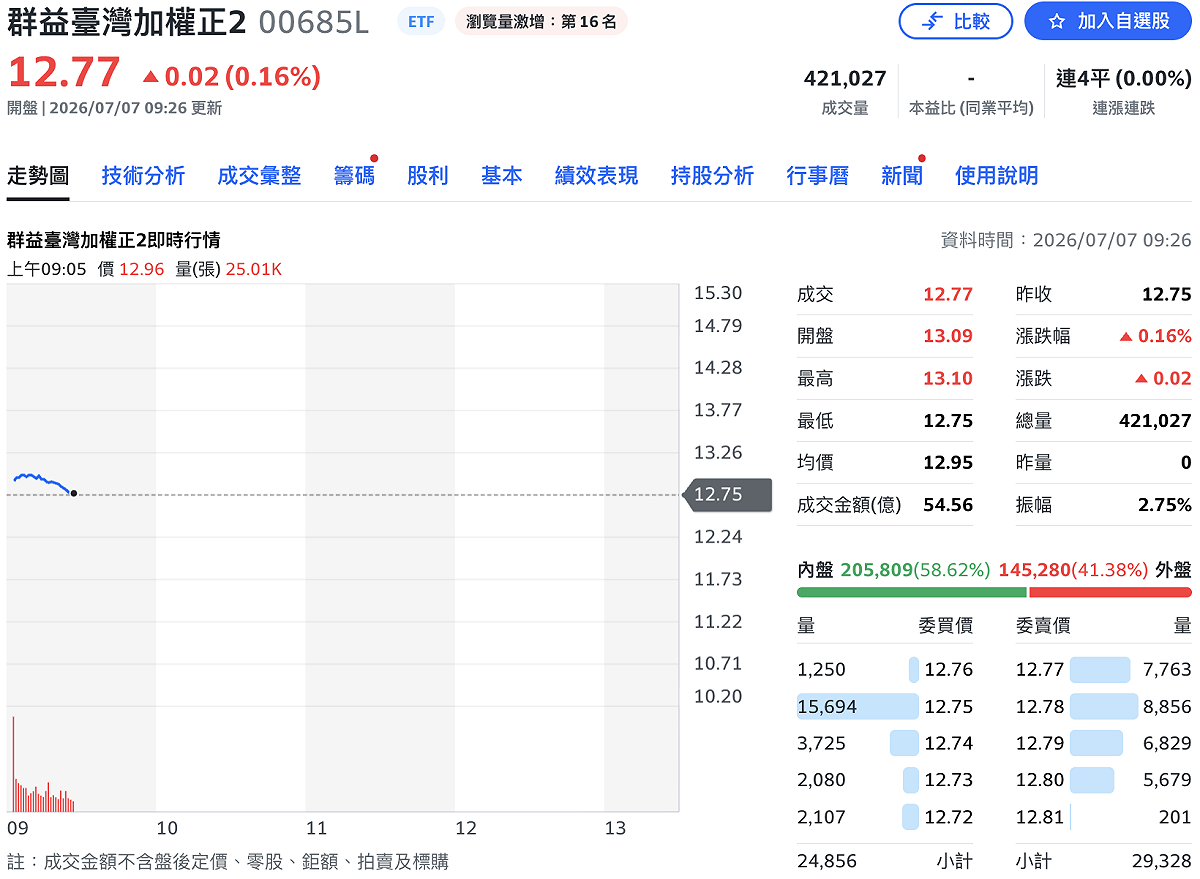Click the tall red opening volume bar
This screenshot has width=1200, height=879.
[x=13, y=763]
